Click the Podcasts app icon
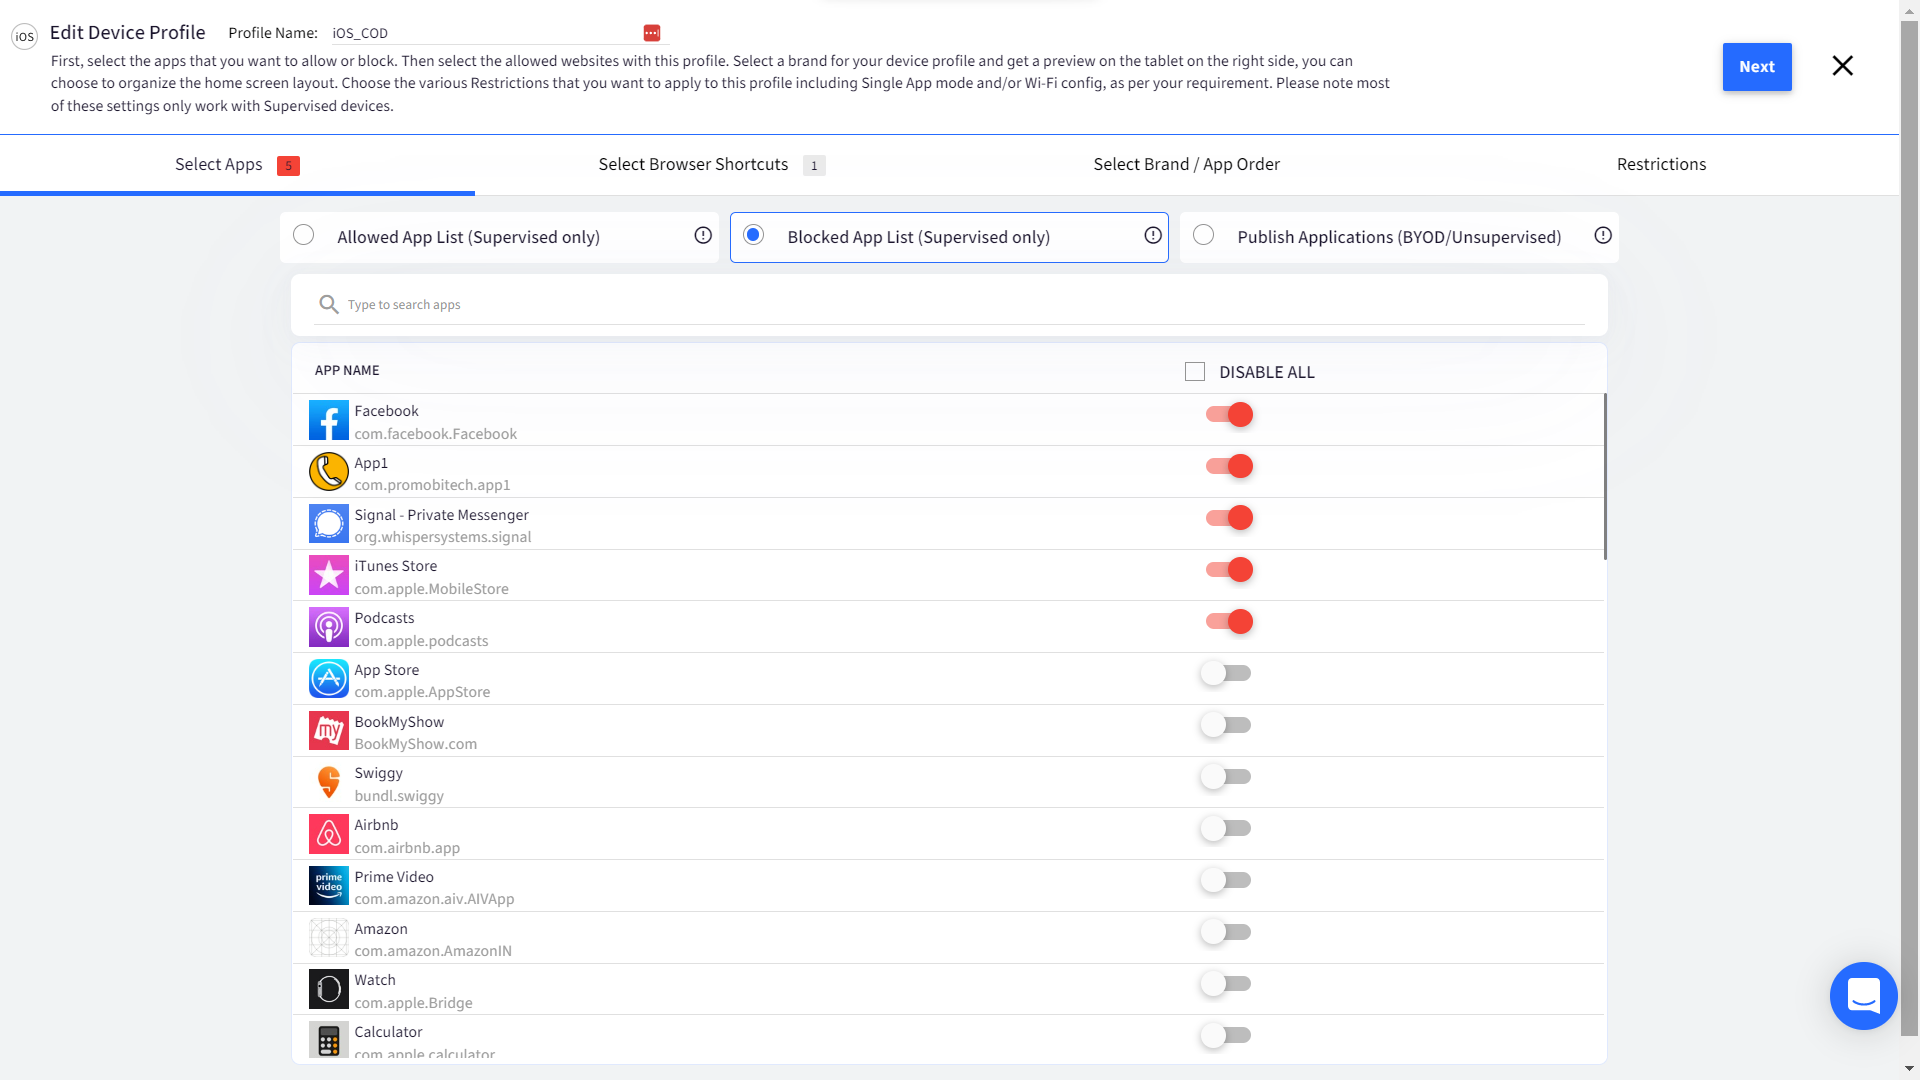 point(328,627)
